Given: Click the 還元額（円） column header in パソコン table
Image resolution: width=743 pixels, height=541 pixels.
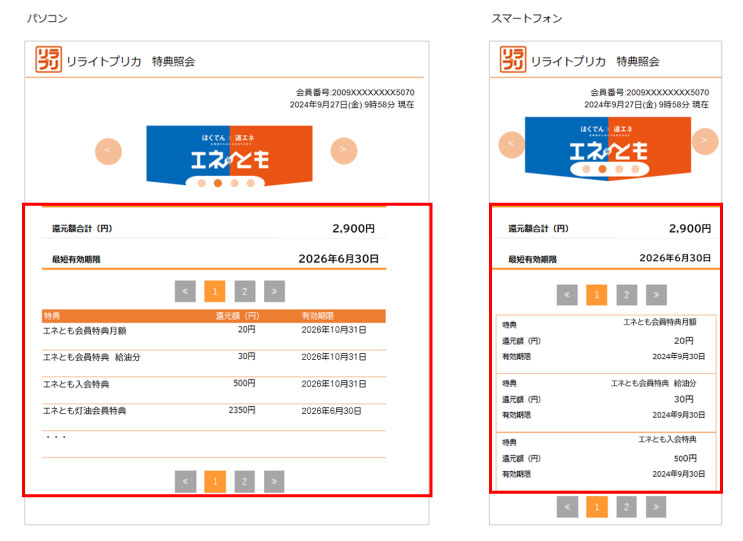Looking at the screenshot, I should click(237, 316).
